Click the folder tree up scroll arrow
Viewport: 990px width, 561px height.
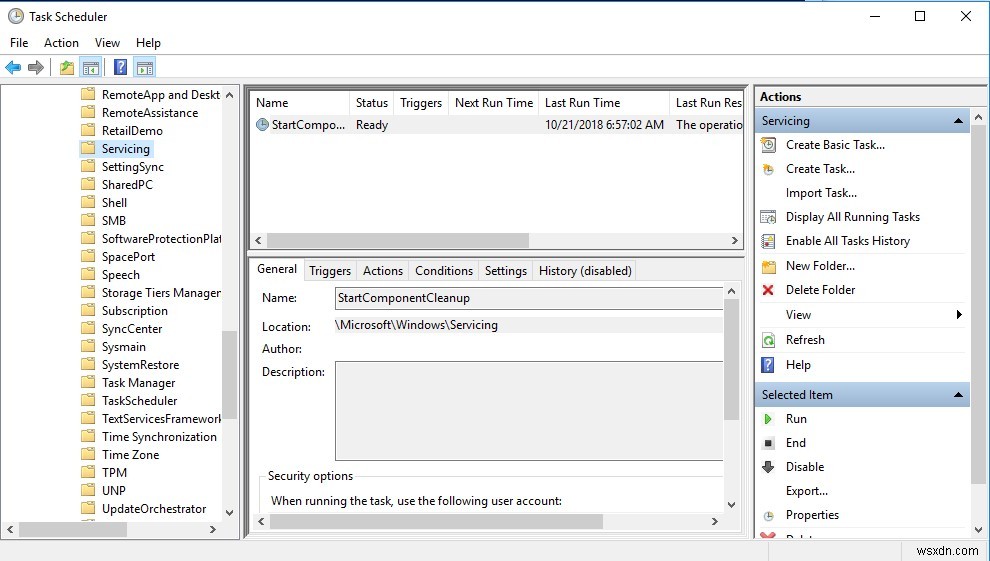click(229, 95)
